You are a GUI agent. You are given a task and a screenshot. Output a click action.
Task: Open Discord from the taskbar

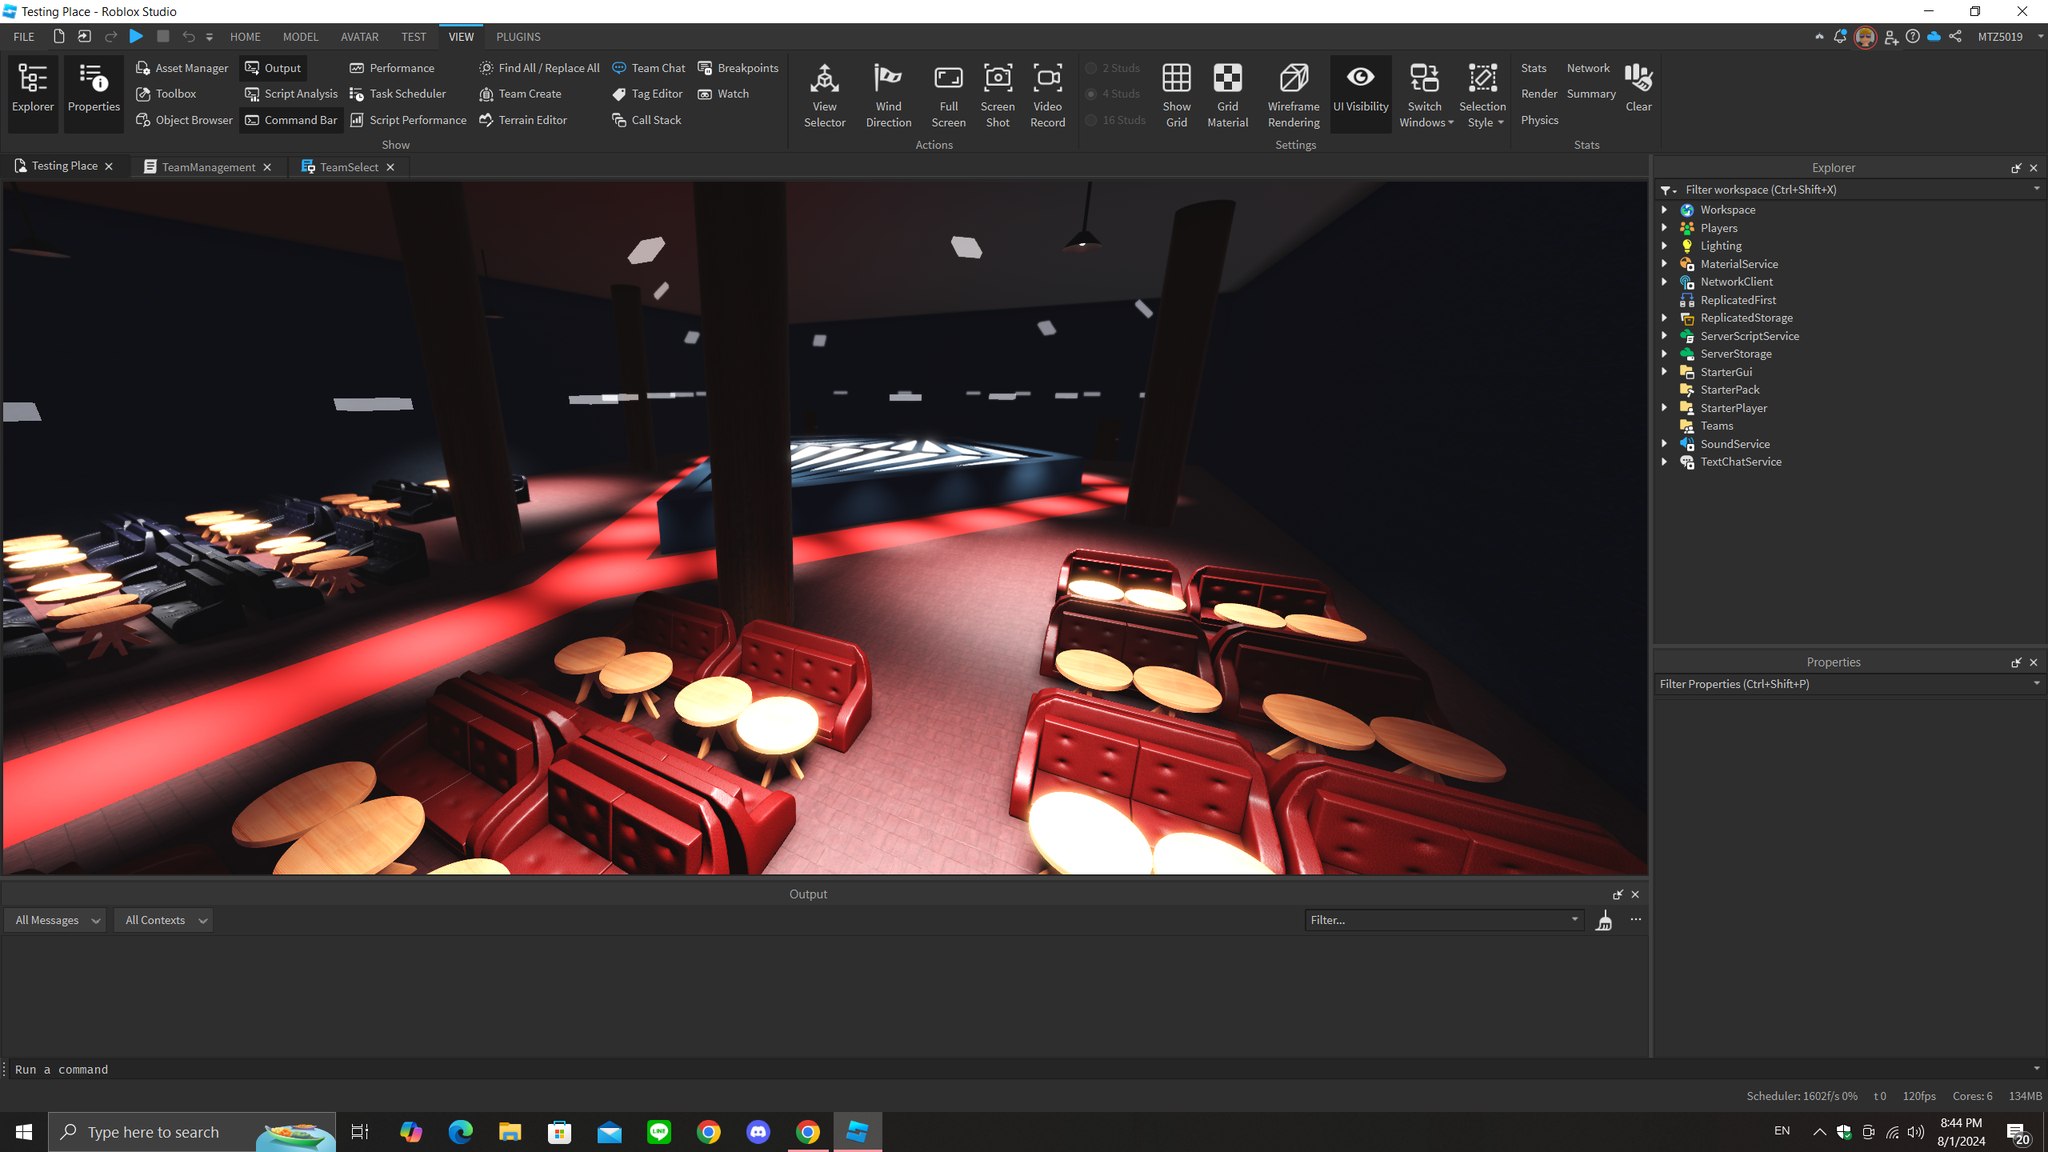[758, 1132]
